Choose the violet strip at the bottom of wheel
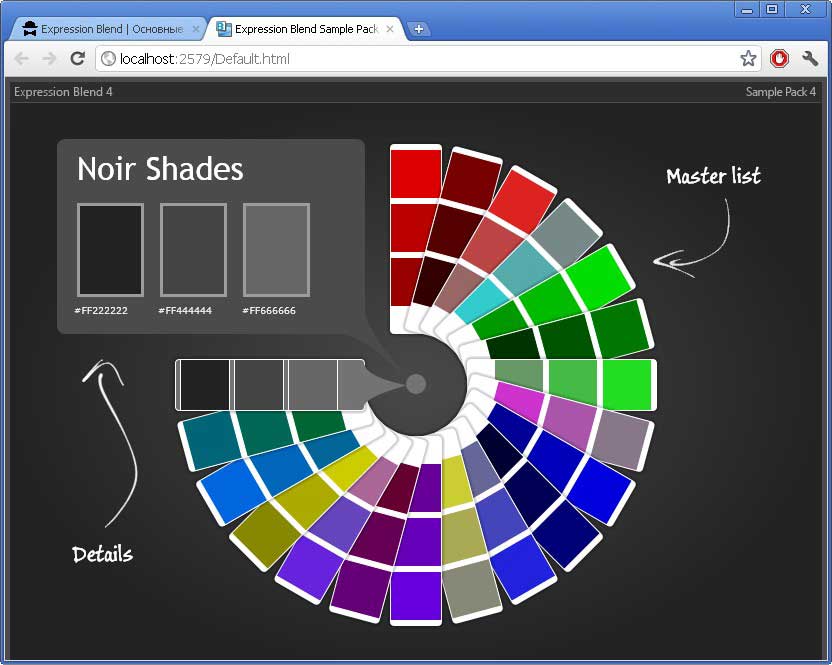This screenshot has width=832, height=665. pyautogui.click(x=416, y=541)
